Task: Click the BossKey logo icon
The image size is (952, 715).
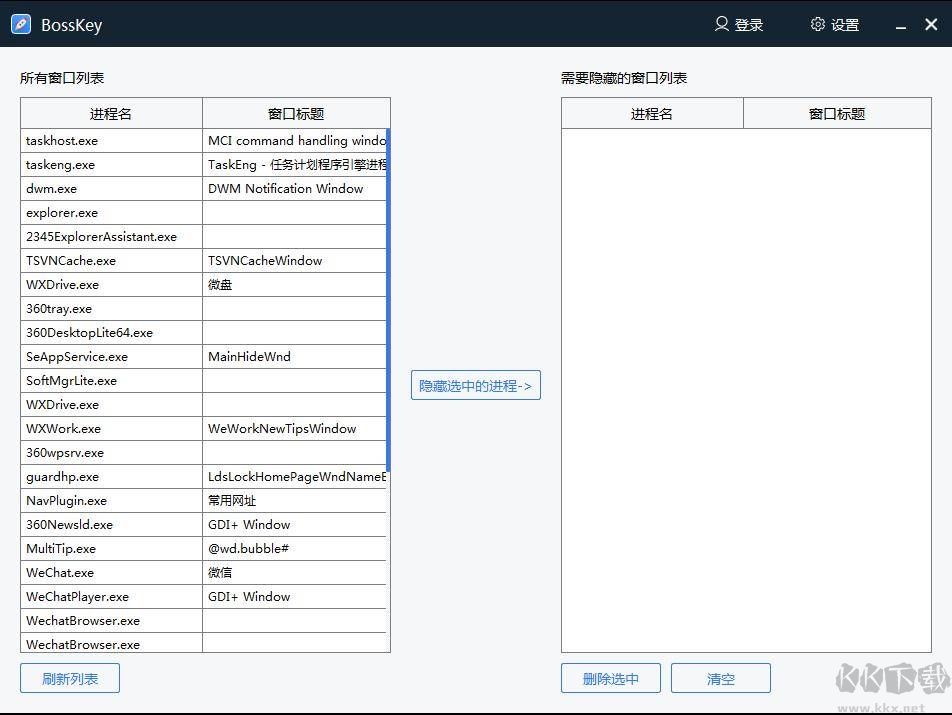Action: pyautogui.click(x=20, y=23)
